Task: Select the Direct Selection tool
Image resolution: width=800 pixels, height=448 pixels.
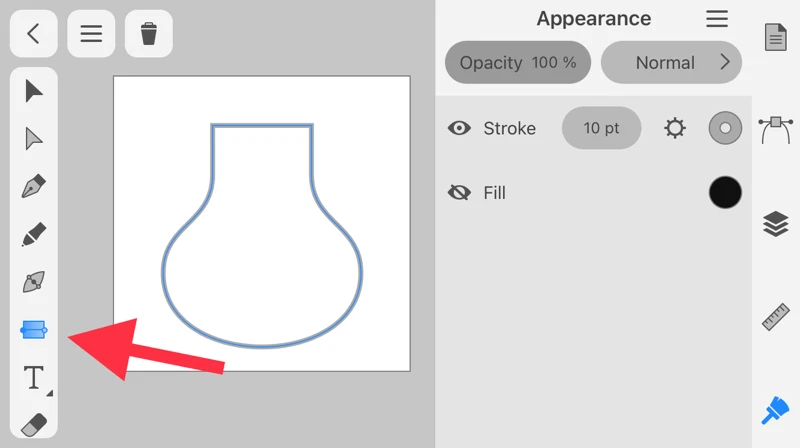Action: point(34,139)
